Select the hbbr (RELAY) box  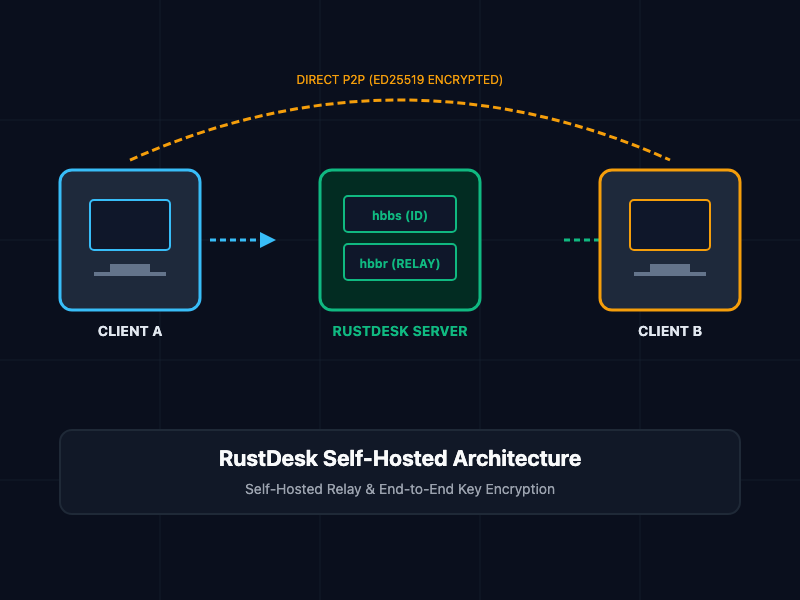pyautogui.click(x=400, y=263)
